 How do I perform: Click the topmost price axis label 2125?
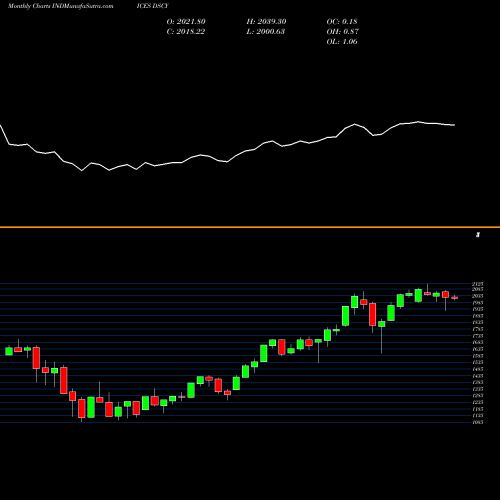click(x=478, y=284)
